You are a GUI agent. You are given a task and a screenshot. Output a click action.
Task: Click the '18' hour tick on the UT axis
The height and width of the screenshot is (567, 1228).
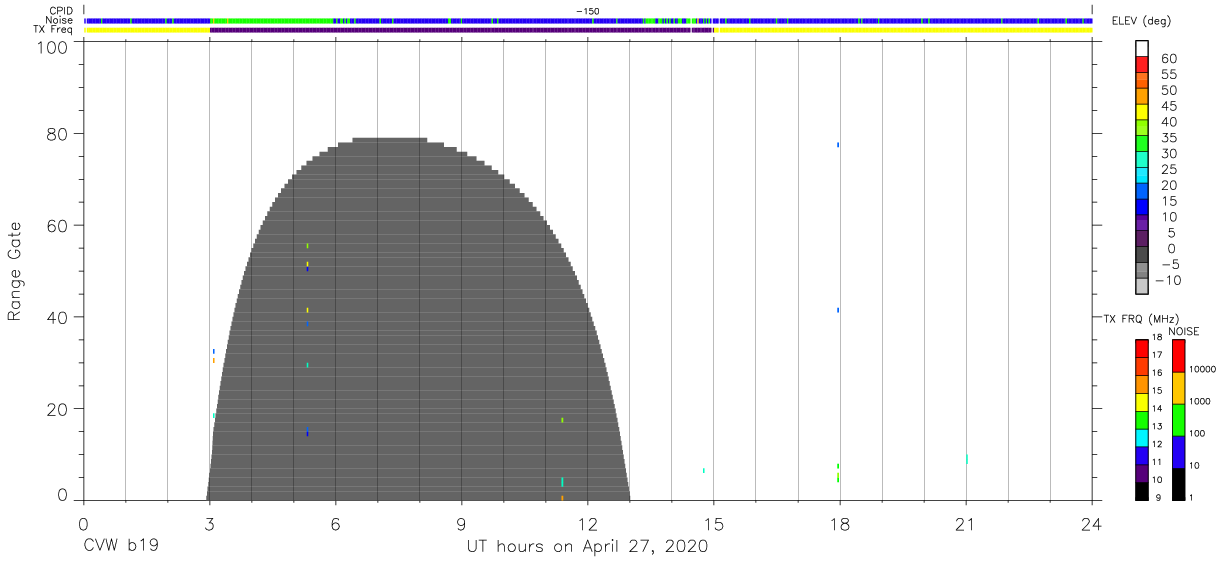[840, 523]
